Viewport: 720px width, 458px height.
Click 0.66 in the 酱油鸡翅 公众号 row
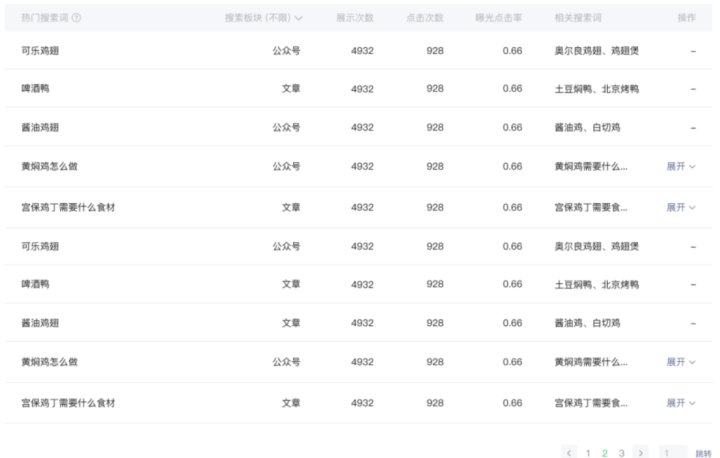click(512, 127)
